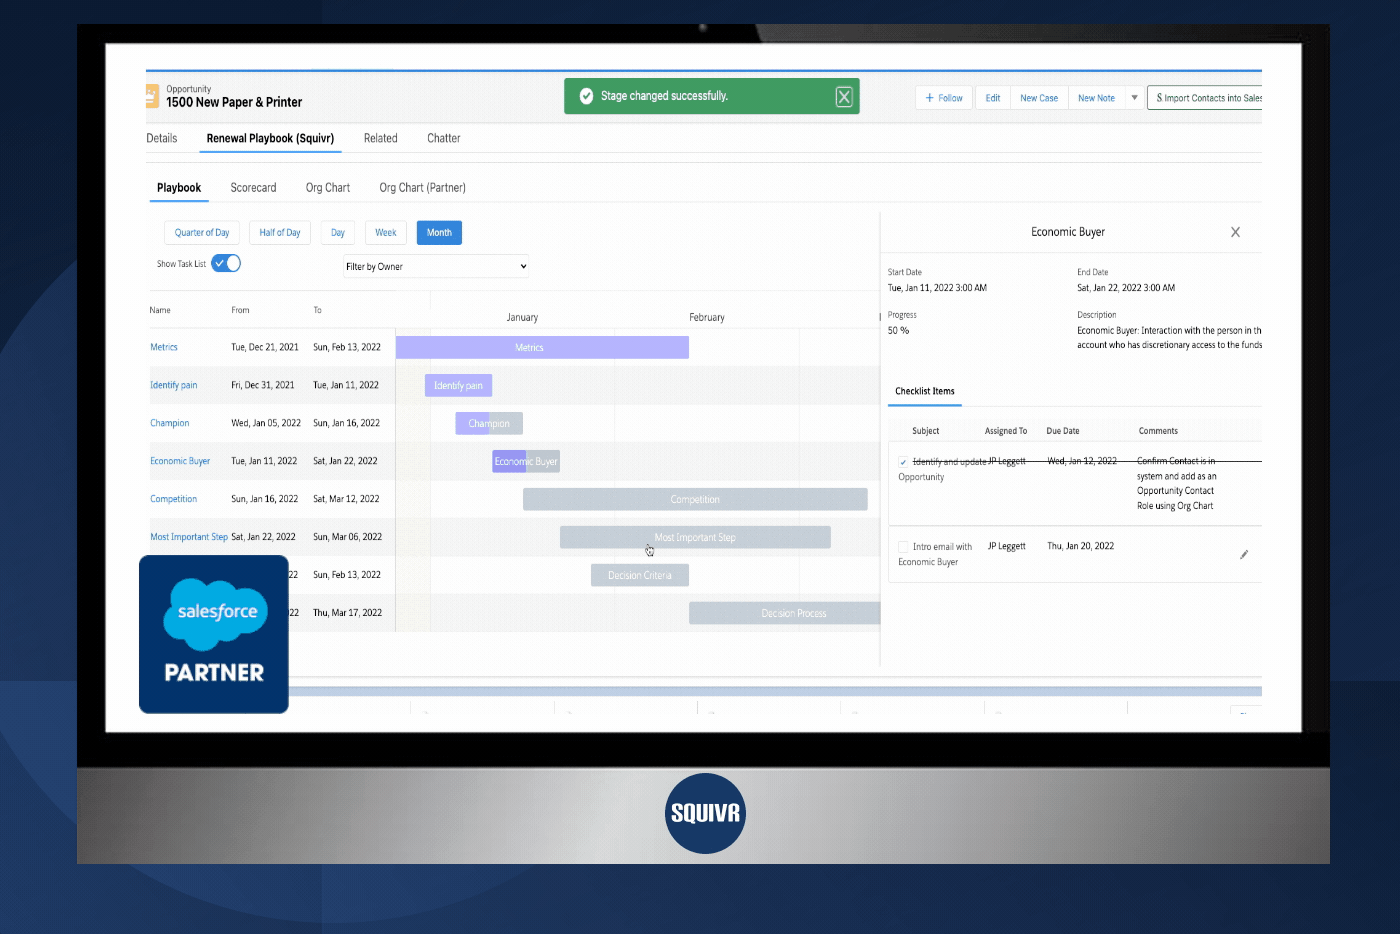Open the Filter by Owner dropdown
1400x934 pixels.
(x=435, y=265)
